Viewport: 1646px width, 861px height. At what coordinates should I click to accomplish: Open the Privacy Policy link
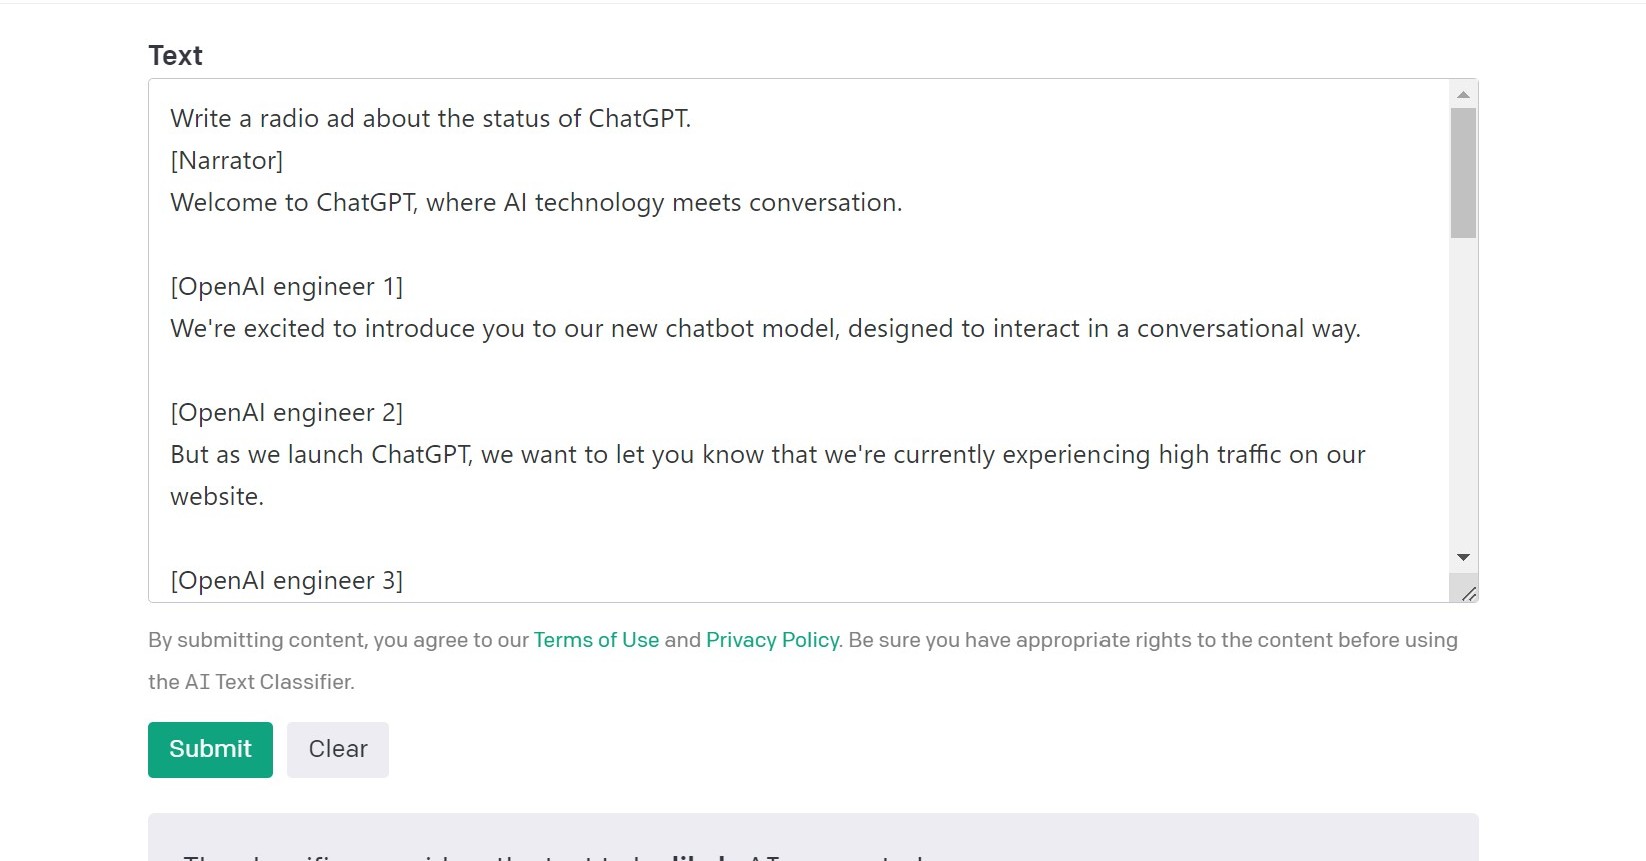772,640
